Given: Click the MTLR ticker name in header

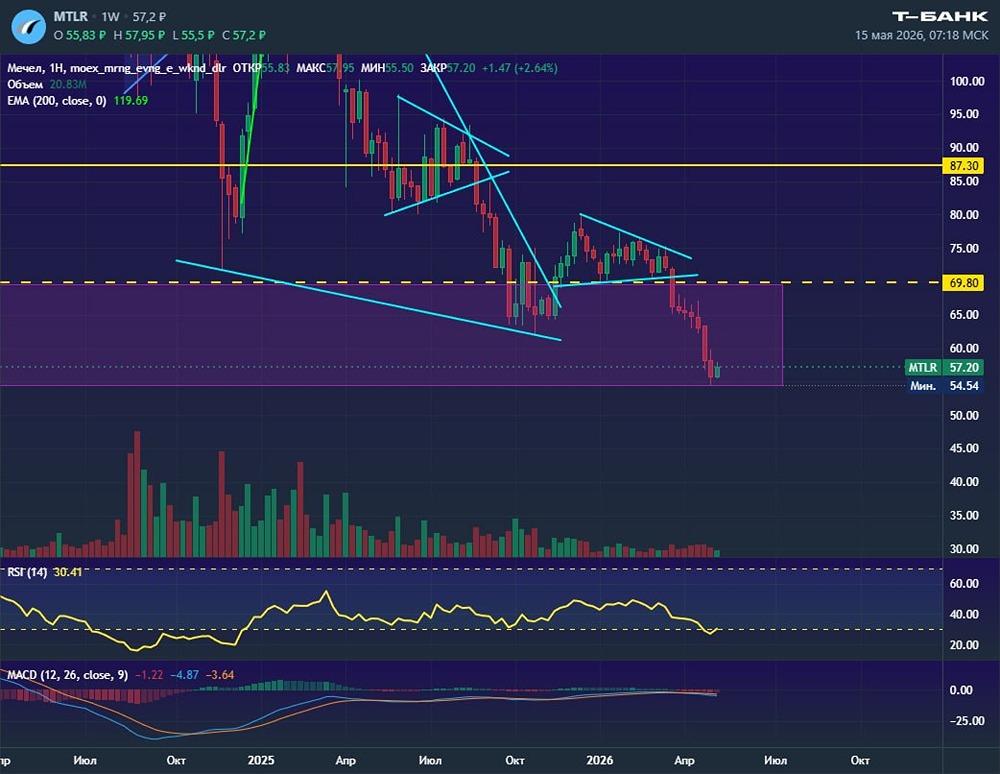Looking at the screenshot, I should click(70, 17).
